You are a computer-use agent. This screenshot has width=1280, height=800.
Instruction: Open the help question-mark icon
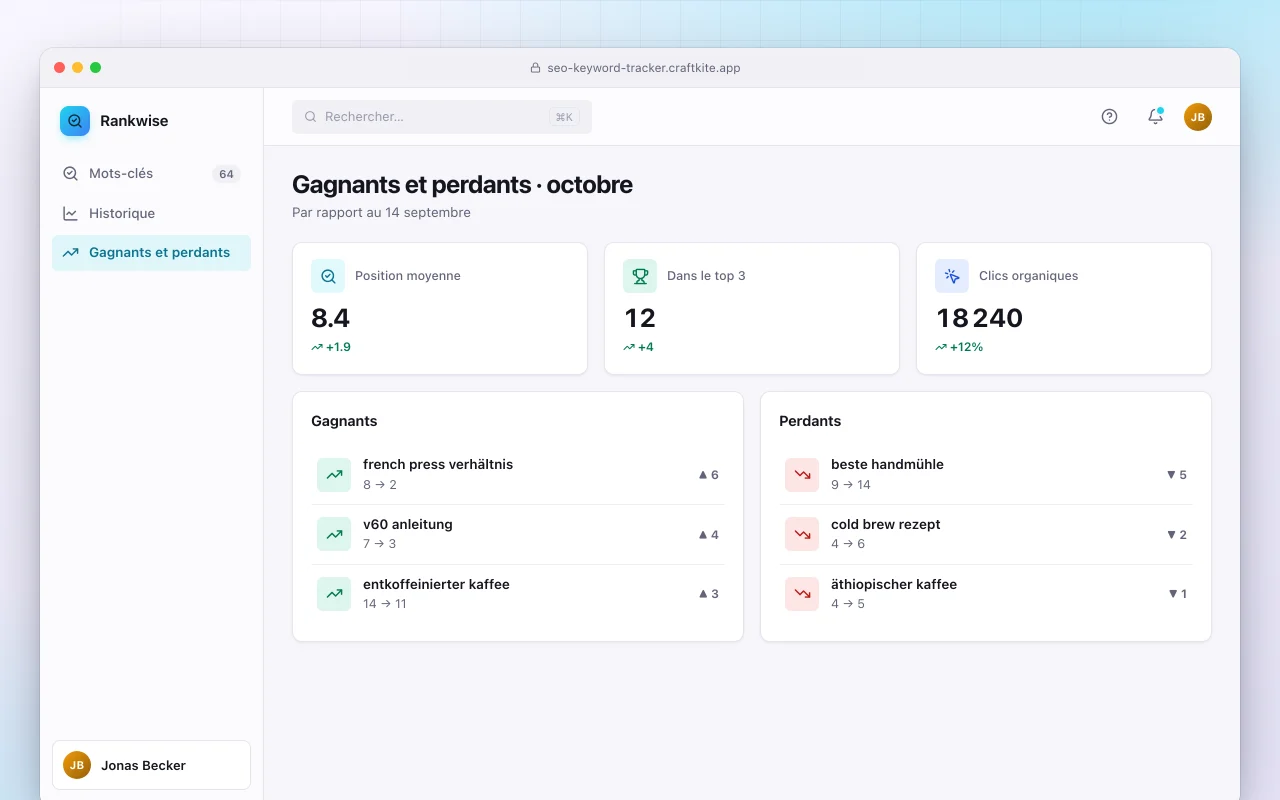coord(1109,117)
